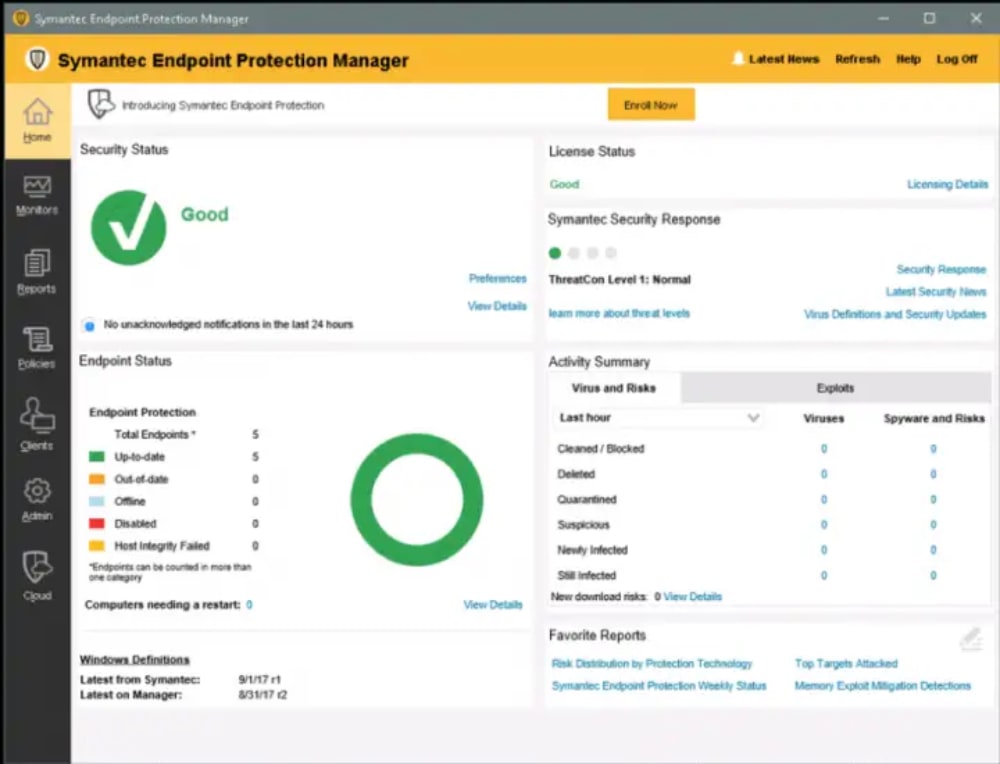Open the Help menu
1000x764 pixels.
tap(909, 59)
